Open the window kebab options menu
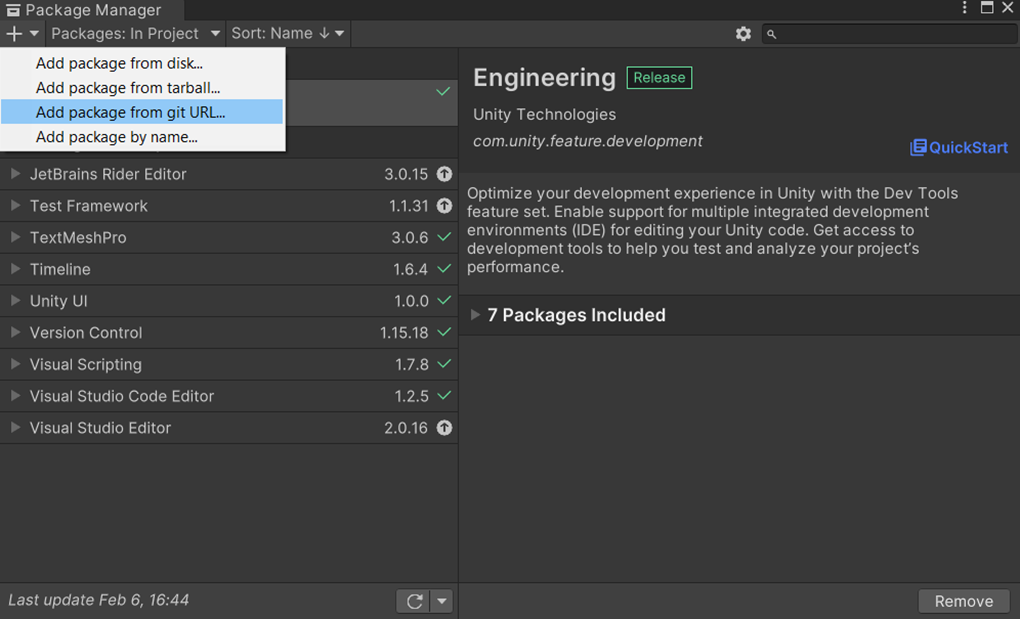 pos(965,8)
